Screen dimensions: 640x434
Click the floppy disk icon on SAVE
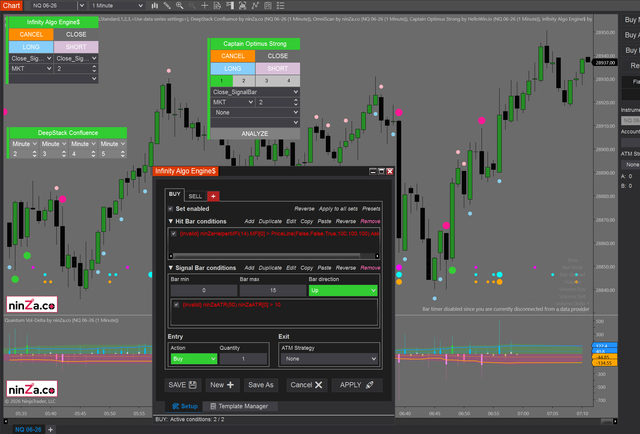pyautogui.click(x=193, y=385)
